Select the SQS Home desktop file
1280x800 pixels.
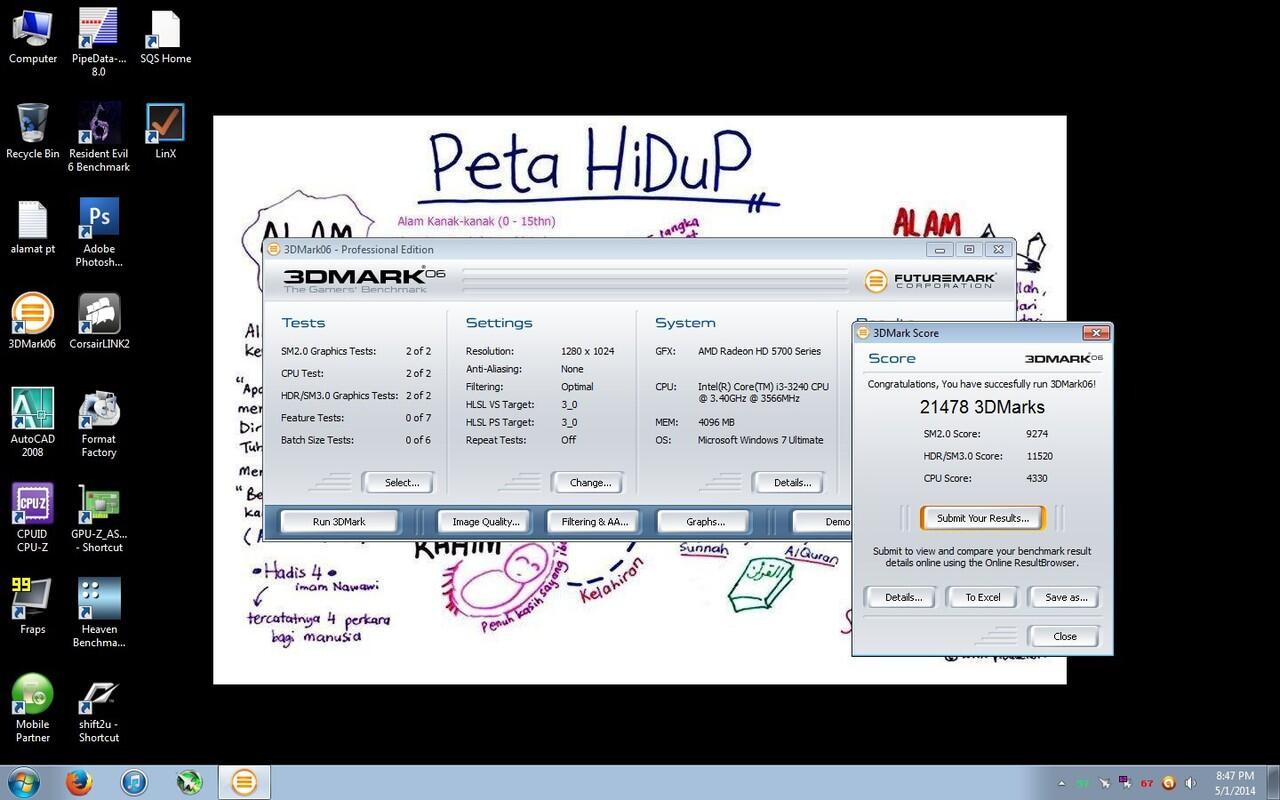(x=165, y=36)
